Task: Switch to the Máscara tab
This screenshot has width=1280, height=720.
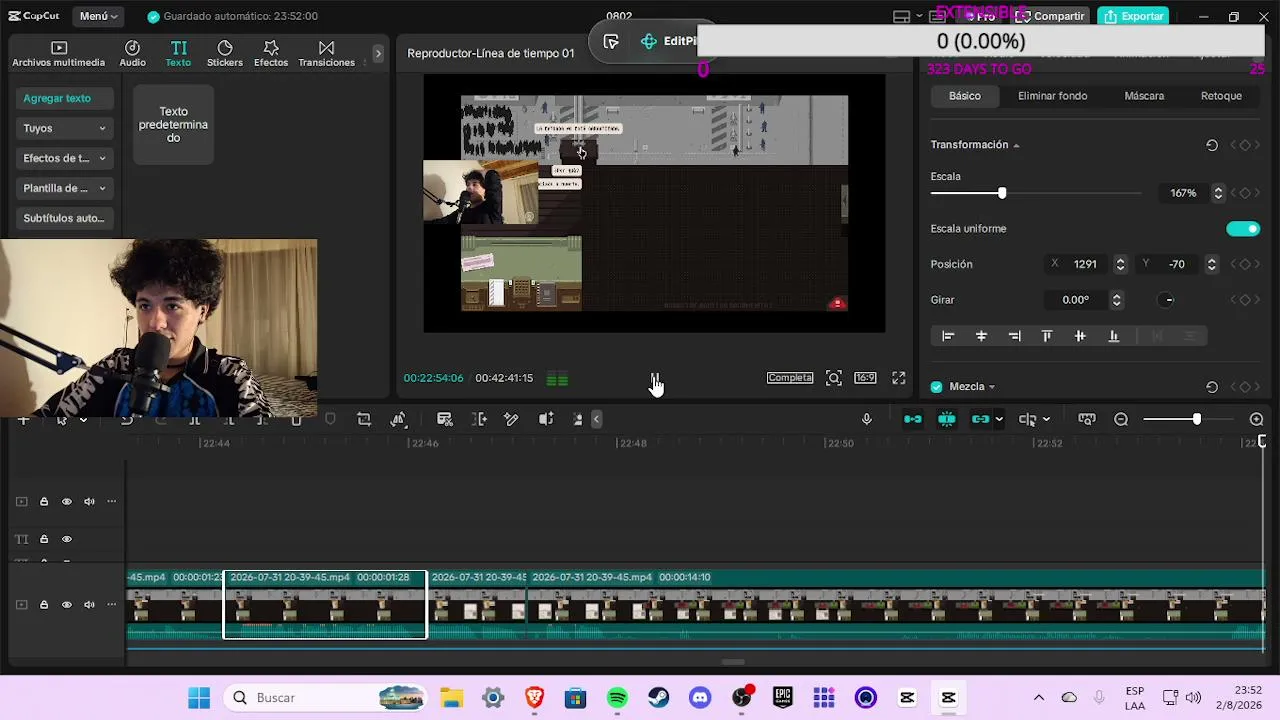Action: tap(1144, 96)
